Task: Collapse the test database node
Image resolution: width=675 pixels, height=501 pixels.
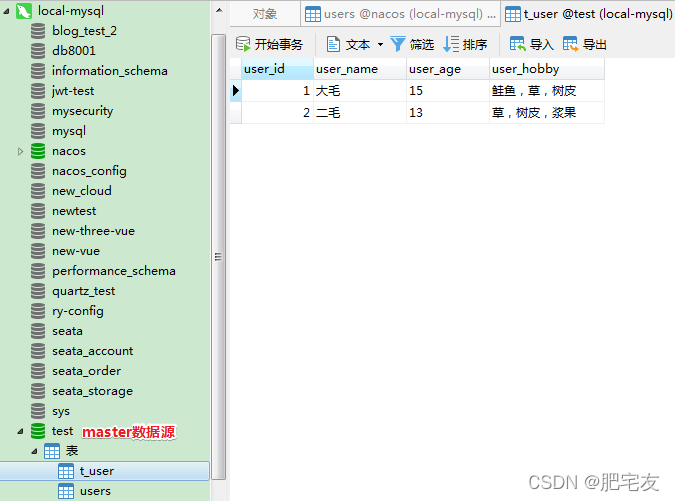Action: [20, 431]
